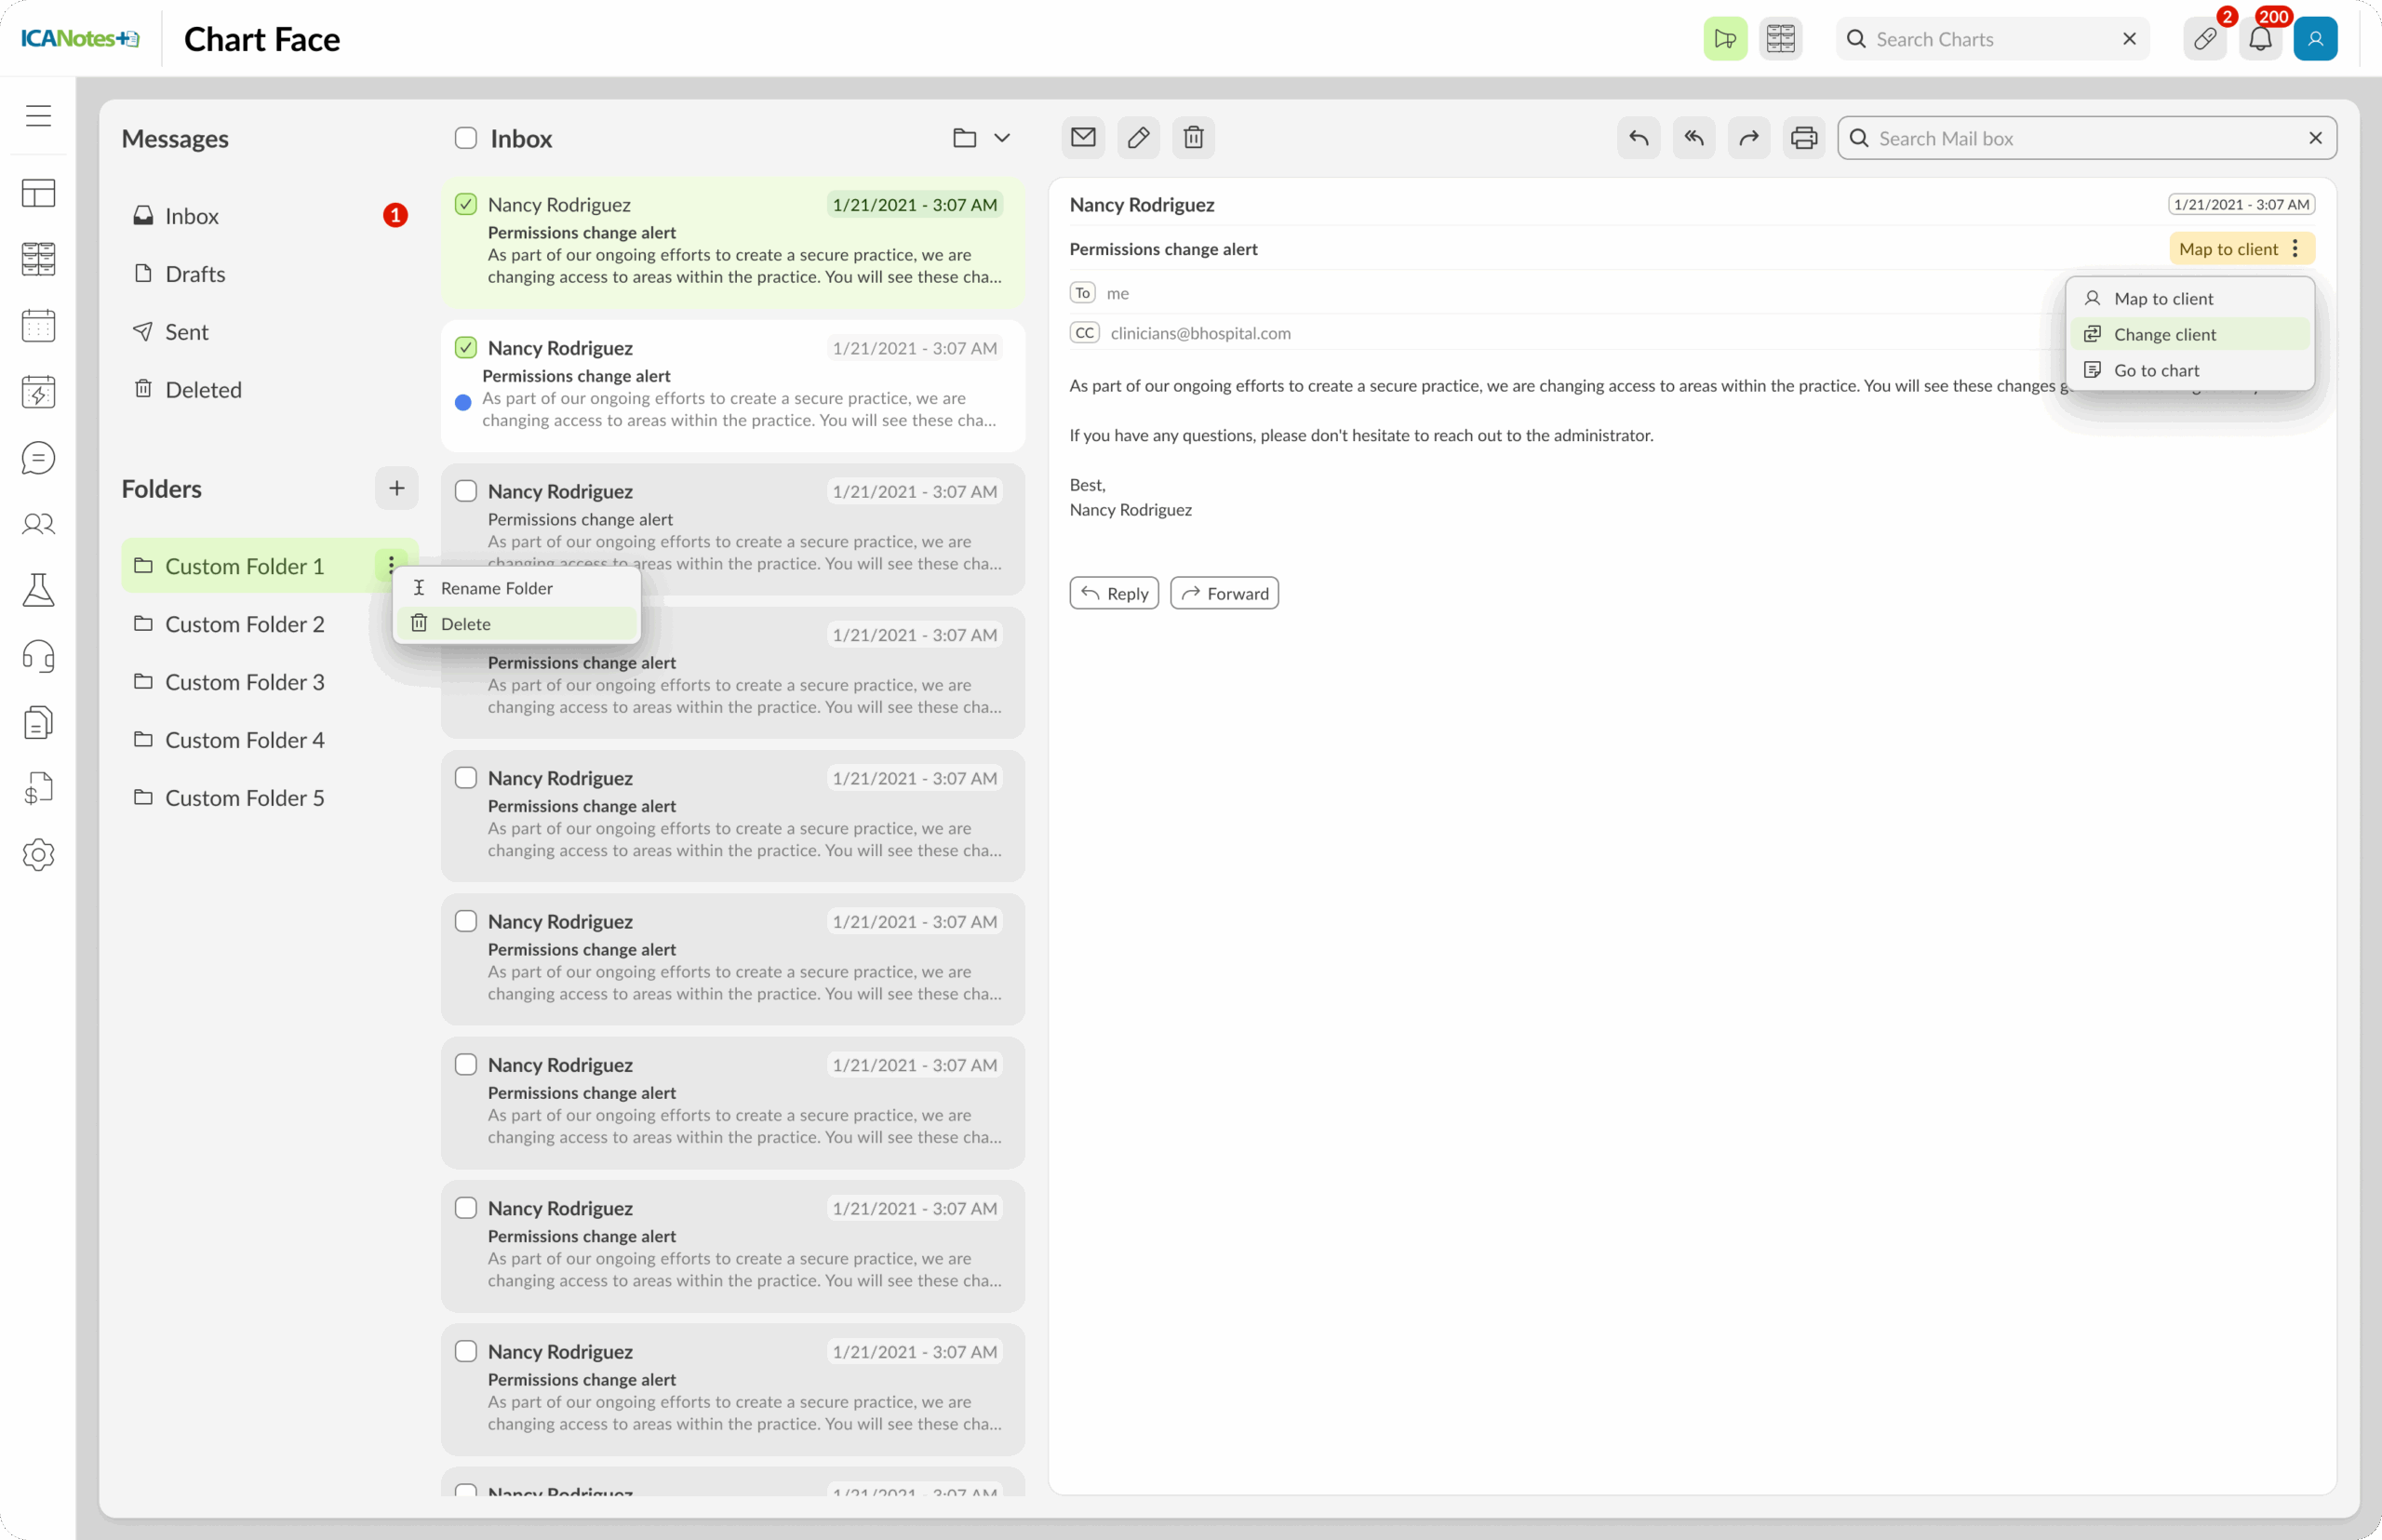This screenshot has height=1540, width=2382.
Task: Open the settings gear in sidebar
Action: pyautogui.click(x=38, y=855)
